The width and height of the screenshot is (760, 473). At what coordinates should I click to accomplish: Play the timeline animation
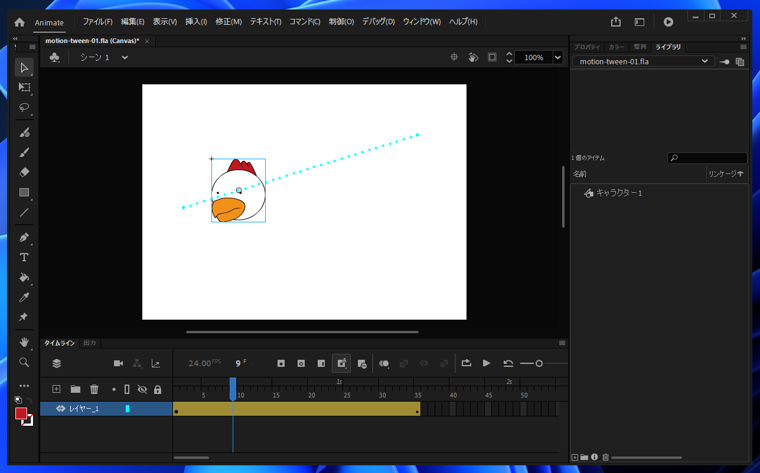pyautogui.click(x=486, y=363)
